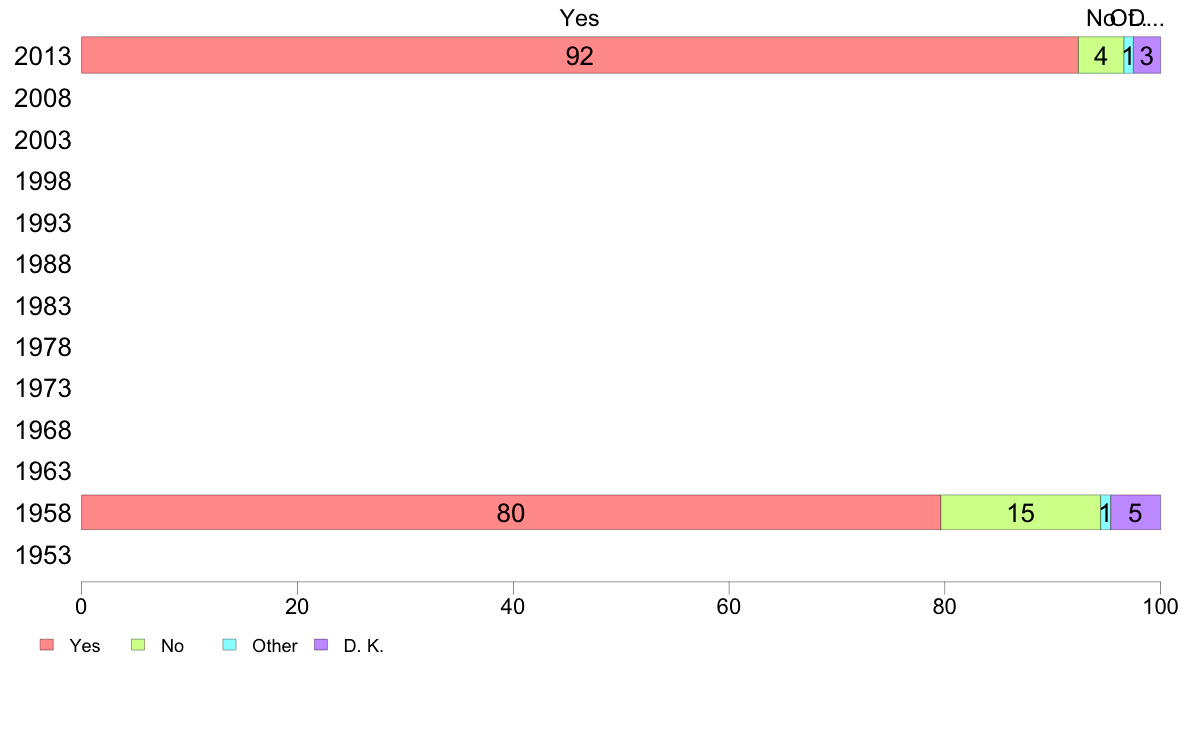
Task: Click the purple D. K. legend swatch
Action: point(321,645)
